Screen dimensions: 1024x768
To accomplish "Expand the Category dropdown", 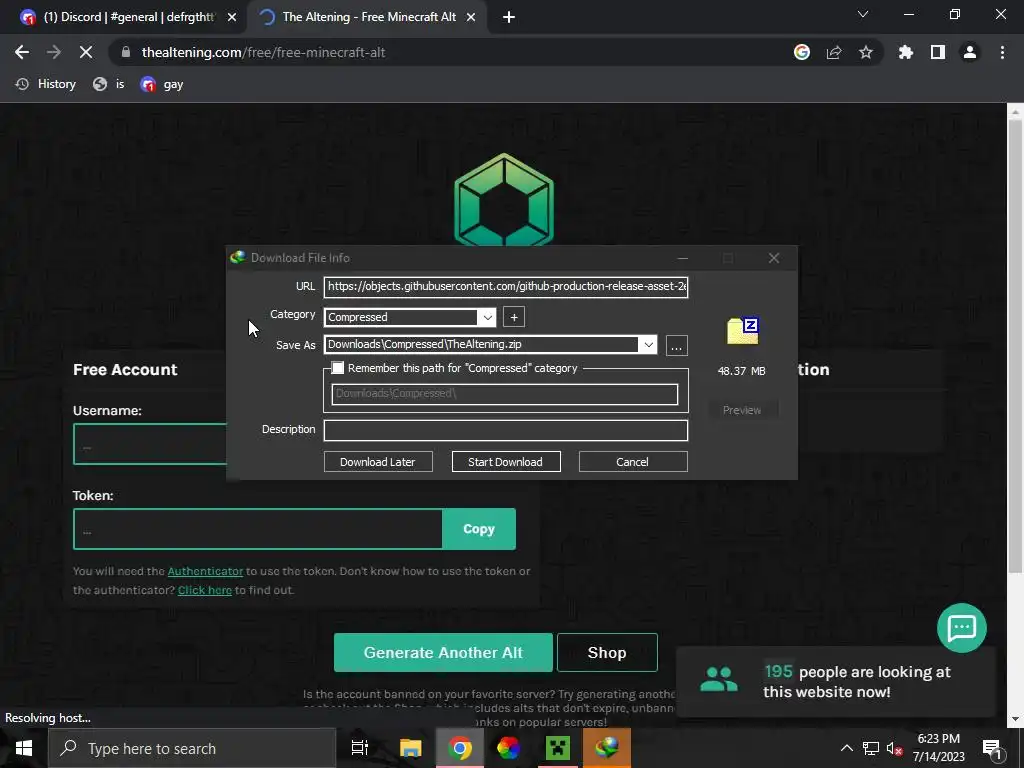I will [x=487, y=317].
